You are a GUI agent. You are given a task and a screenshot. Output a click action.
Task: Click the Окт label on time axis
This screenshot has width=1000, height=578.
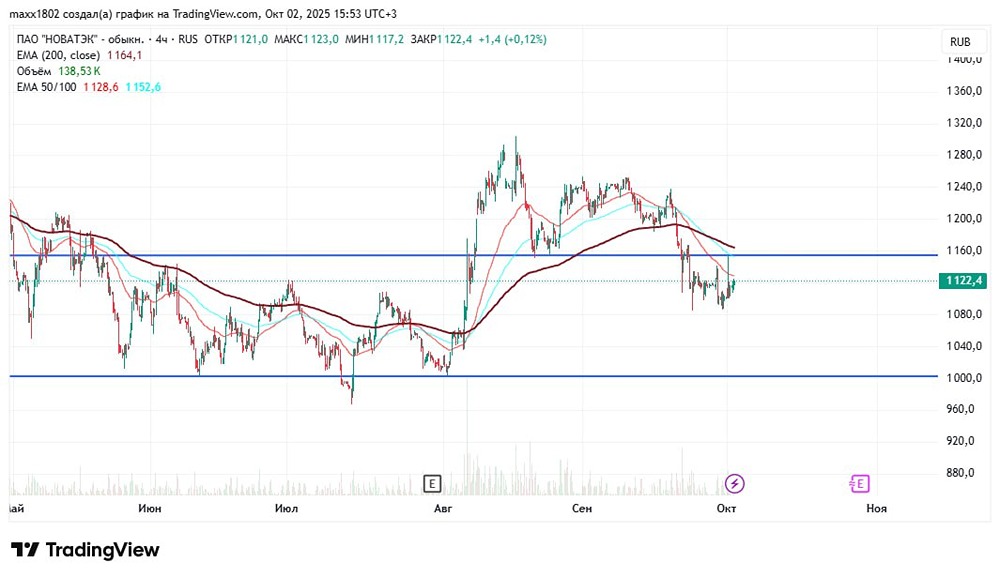tap(726, 508)
